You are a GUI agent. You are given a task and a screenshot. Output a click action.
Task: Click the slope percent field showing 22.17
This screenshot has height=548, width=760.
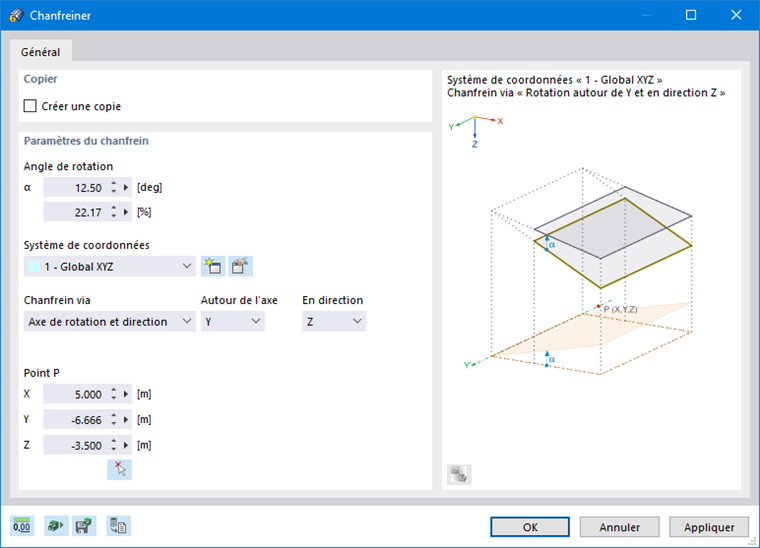76,212
